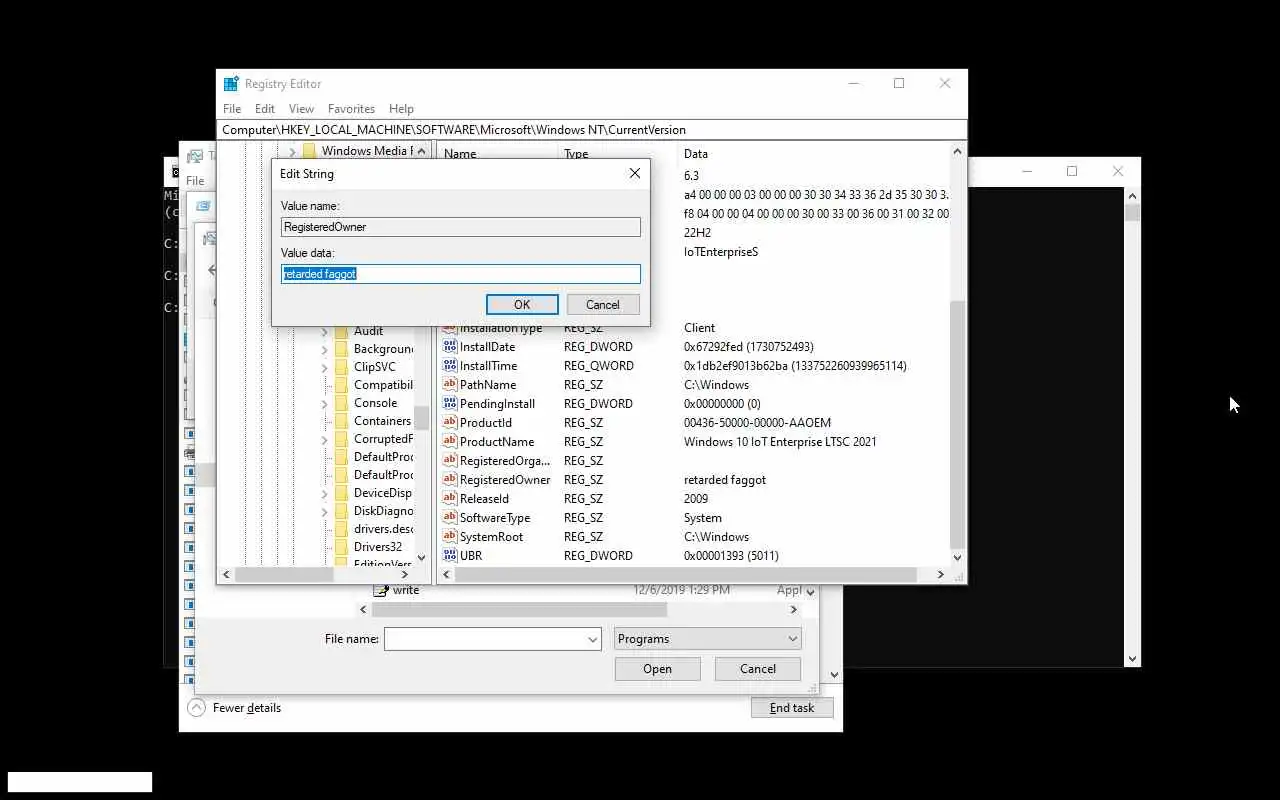1280x800 pixels.
Task: Click the RegisteredOrganization value icon
Action: 450,461
